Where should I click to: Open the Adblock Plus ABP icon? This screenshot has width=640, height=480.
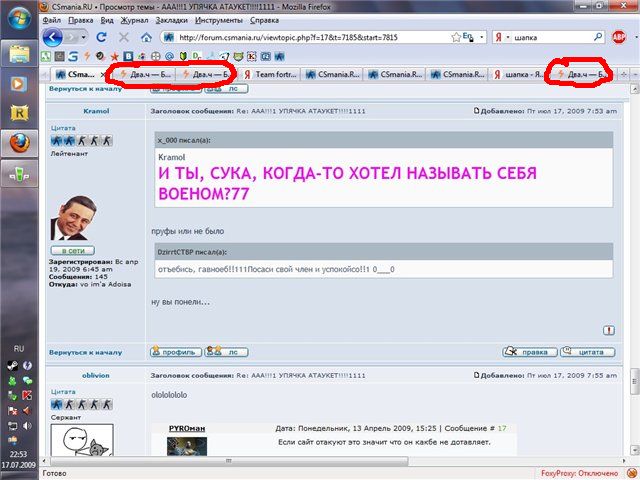619,38
